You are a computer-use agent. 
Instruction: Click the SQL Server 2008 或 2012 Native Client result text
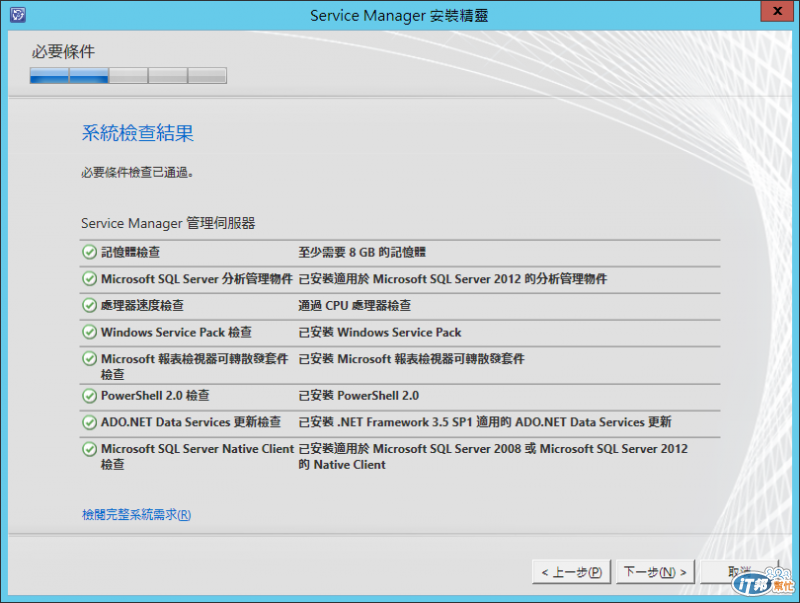pyautogui.click(x=493, y=456)
